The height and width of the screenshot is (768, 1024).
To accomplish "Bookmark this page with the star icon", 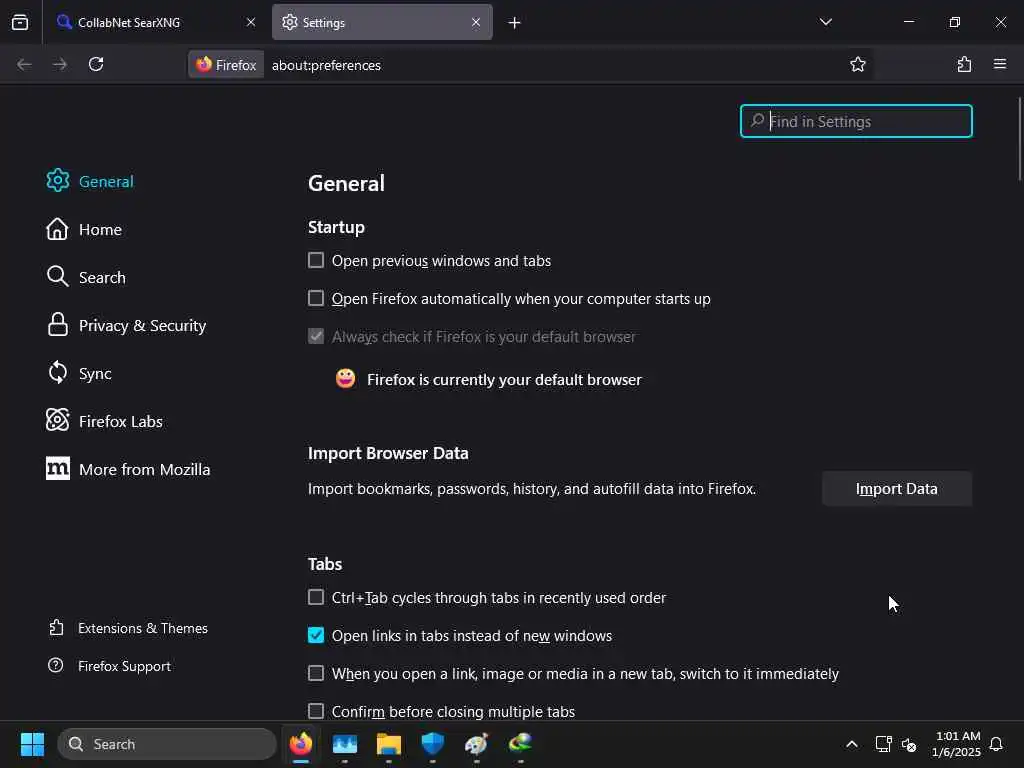I will click(x=857, y=65).
